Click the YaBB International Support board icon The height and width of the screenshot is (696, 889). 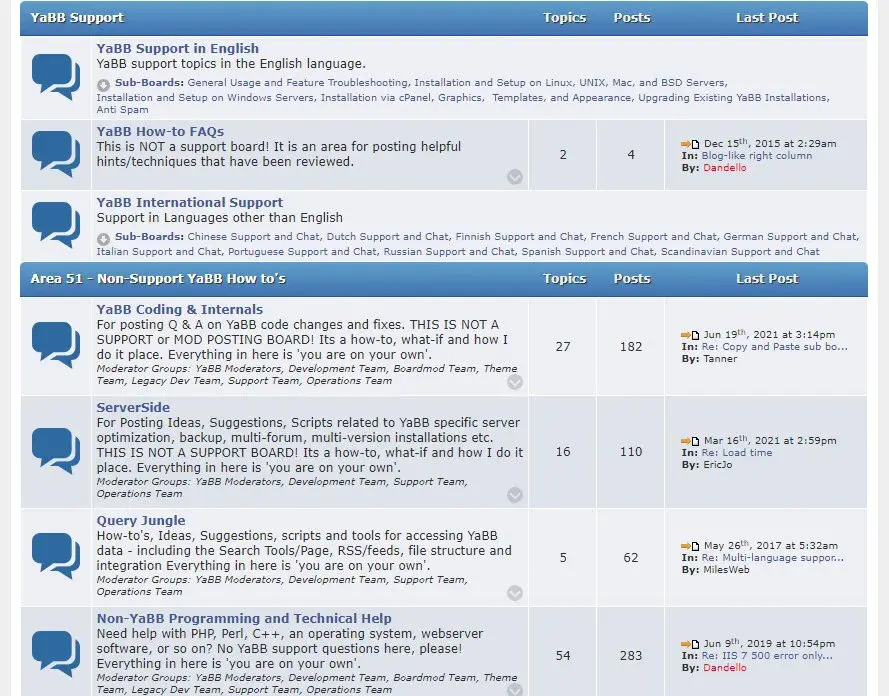point(56,224)
